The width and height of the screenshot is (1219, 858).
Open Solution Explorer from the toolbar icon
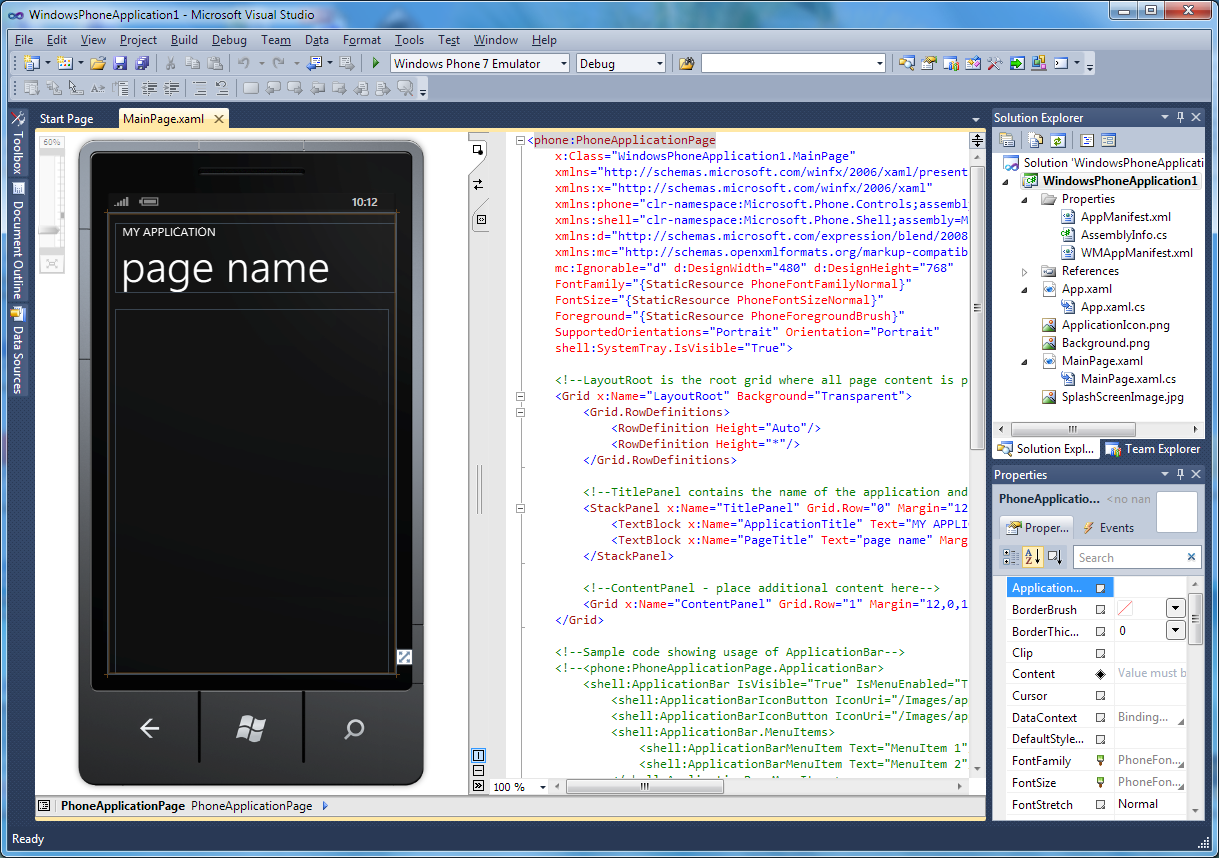click(907, 63)
